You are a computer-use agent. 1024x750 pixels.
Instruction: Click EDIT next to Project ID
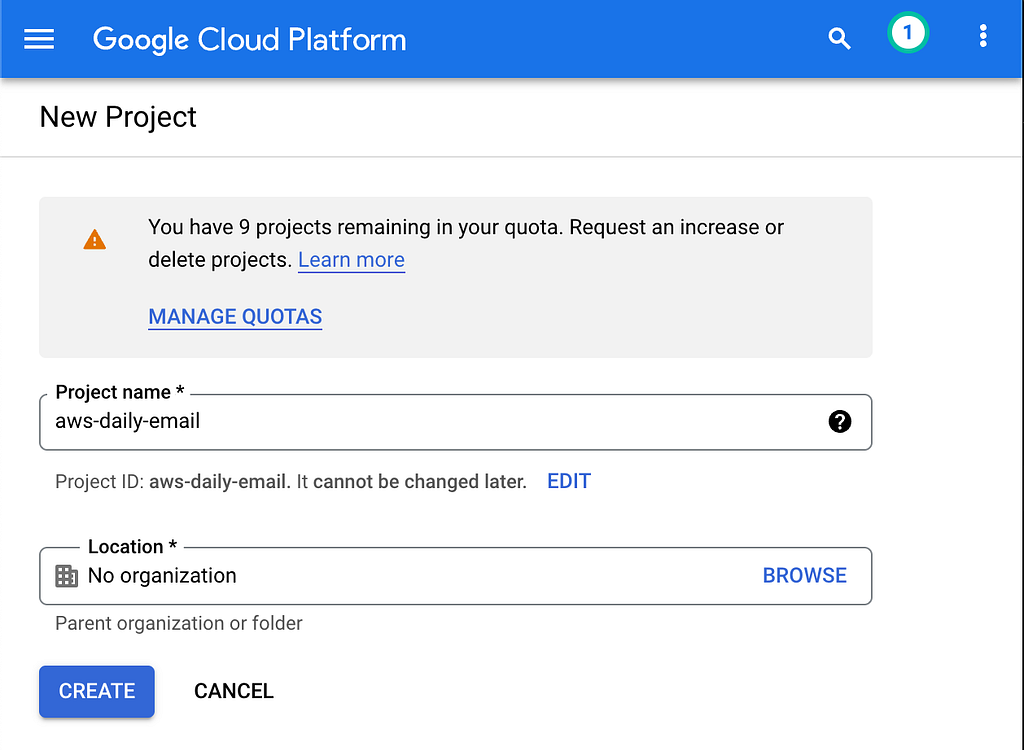pos(569,481)
